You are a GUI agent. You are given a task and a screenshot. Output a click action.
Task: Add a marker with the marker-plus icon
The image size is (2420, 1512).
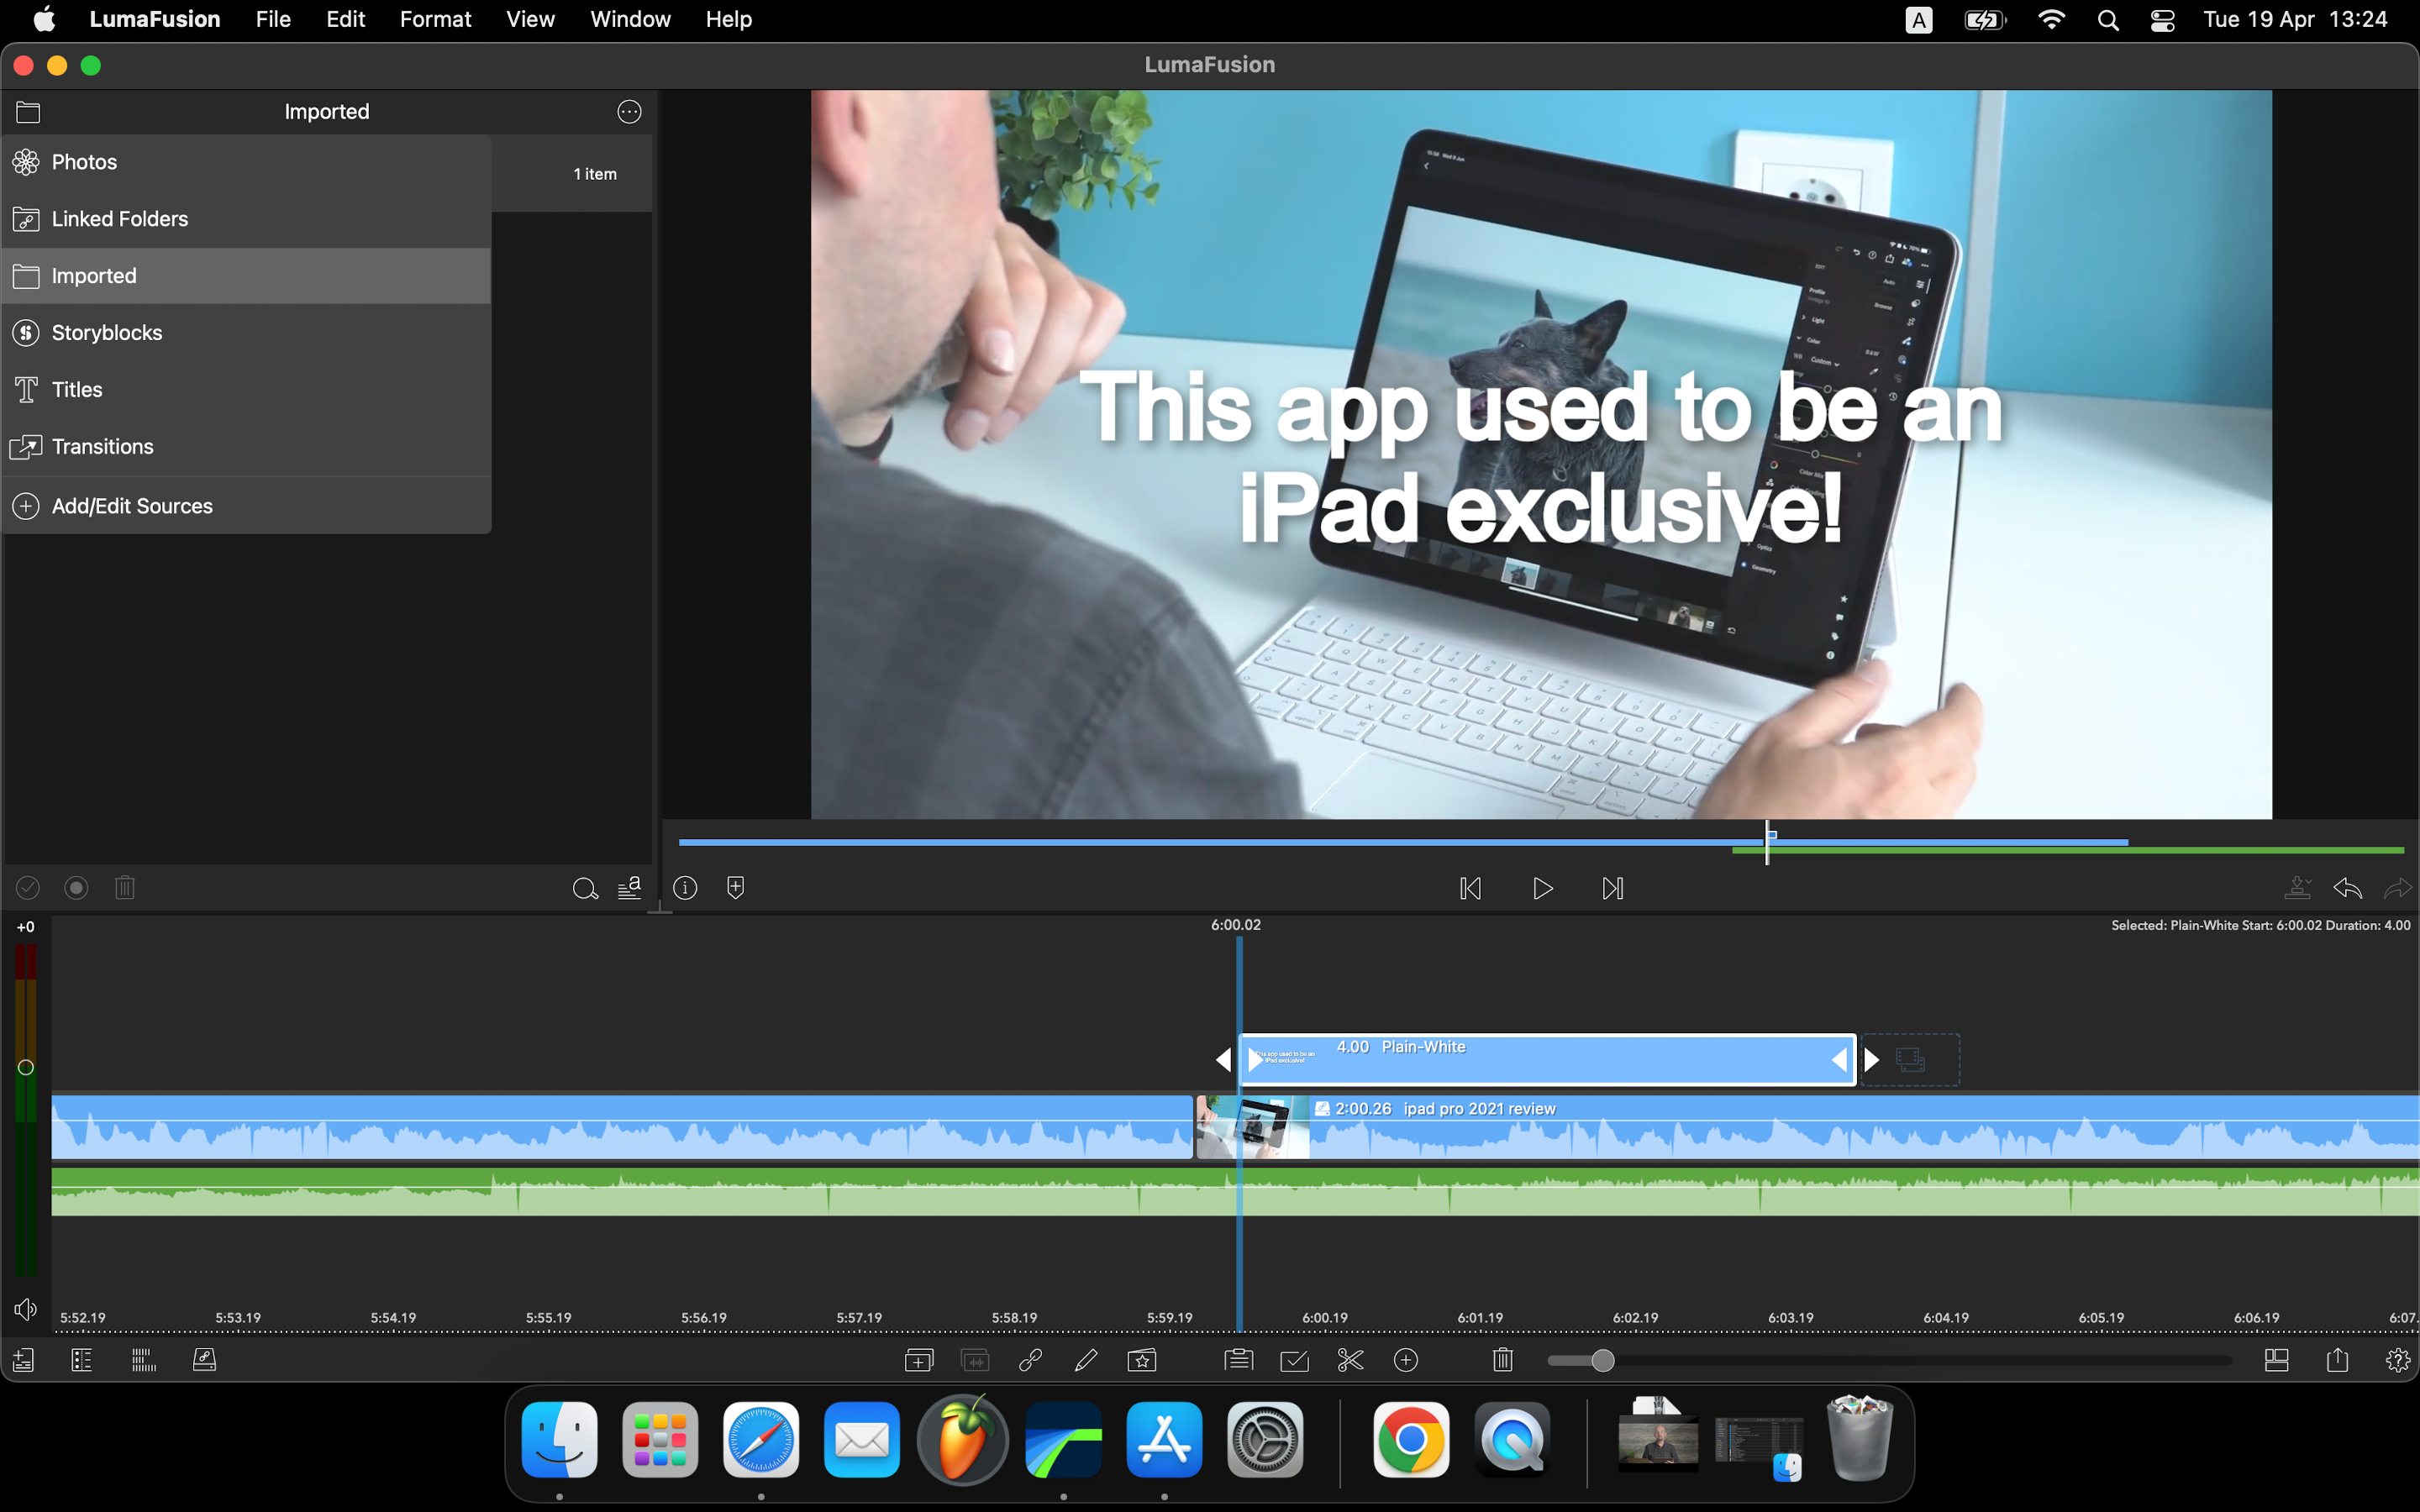point(736,888)
